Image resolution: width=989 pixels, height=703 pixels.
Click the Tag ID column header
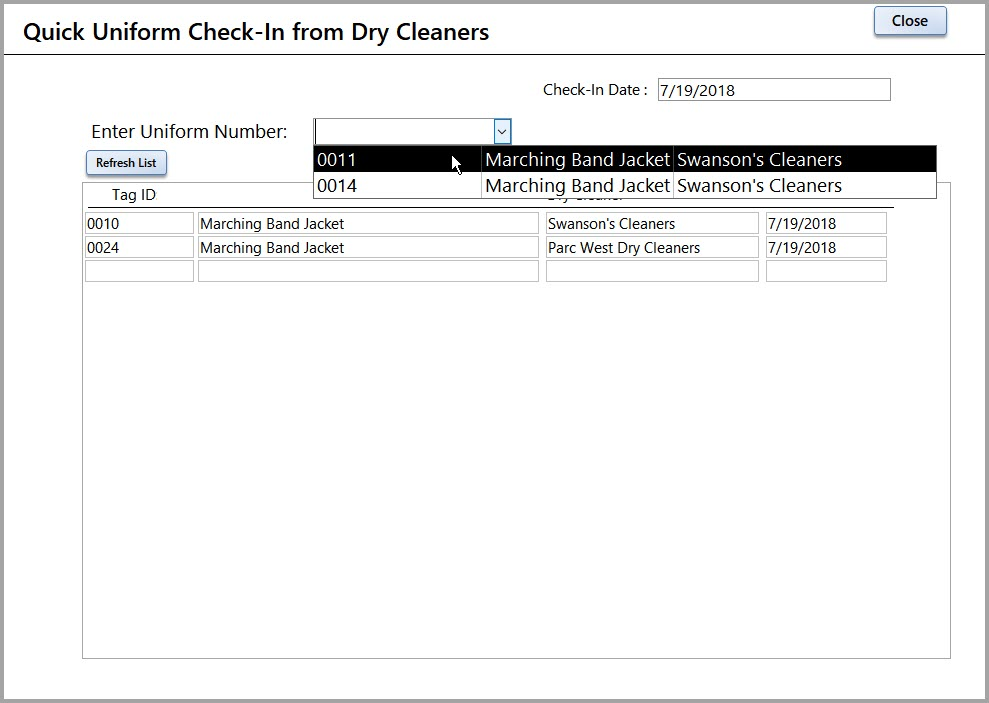tap(133, 195)
